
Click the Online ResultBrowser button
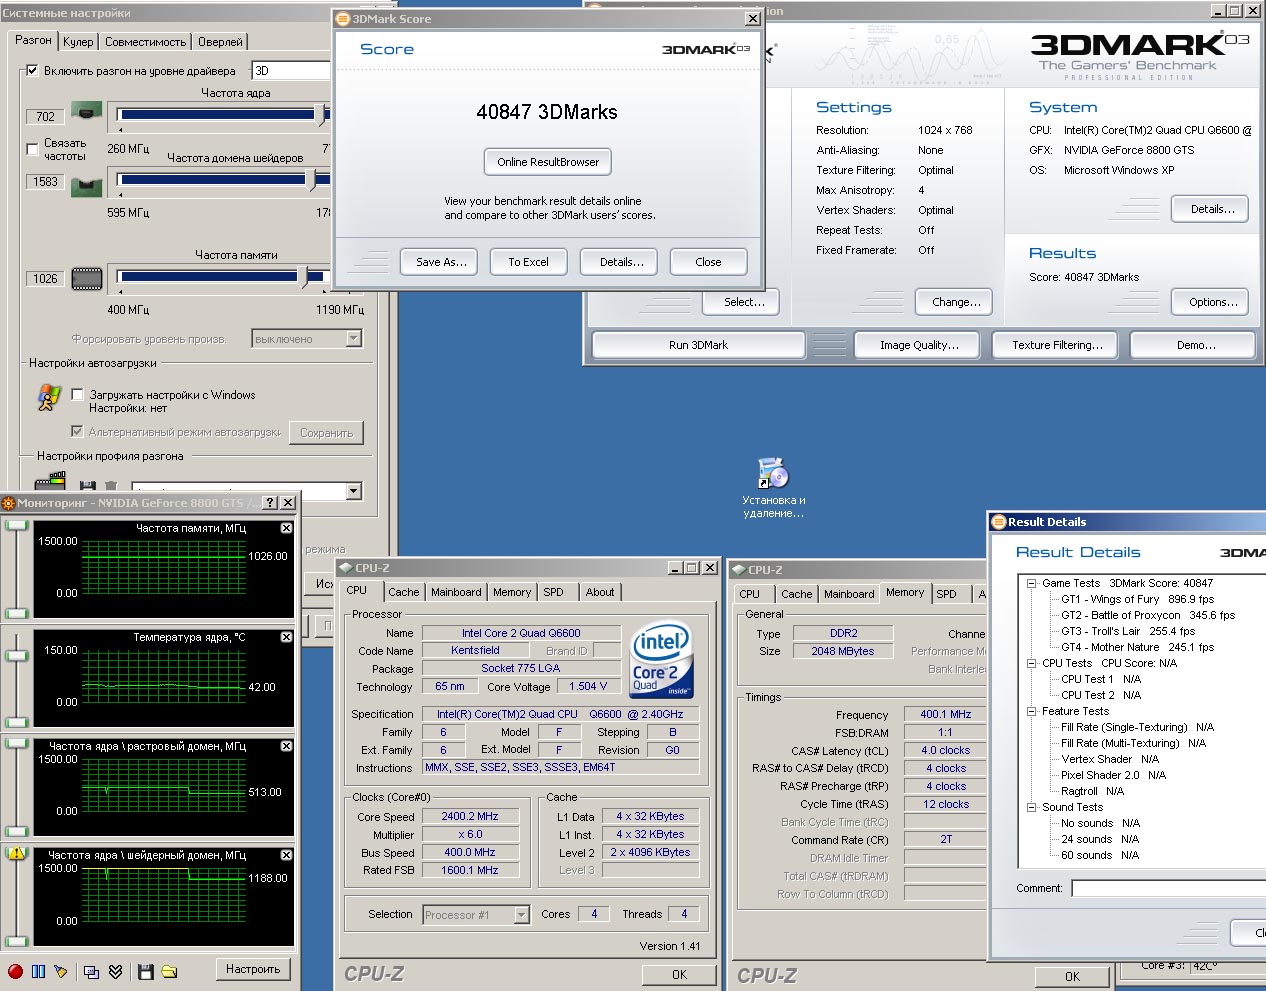[548, 162]
